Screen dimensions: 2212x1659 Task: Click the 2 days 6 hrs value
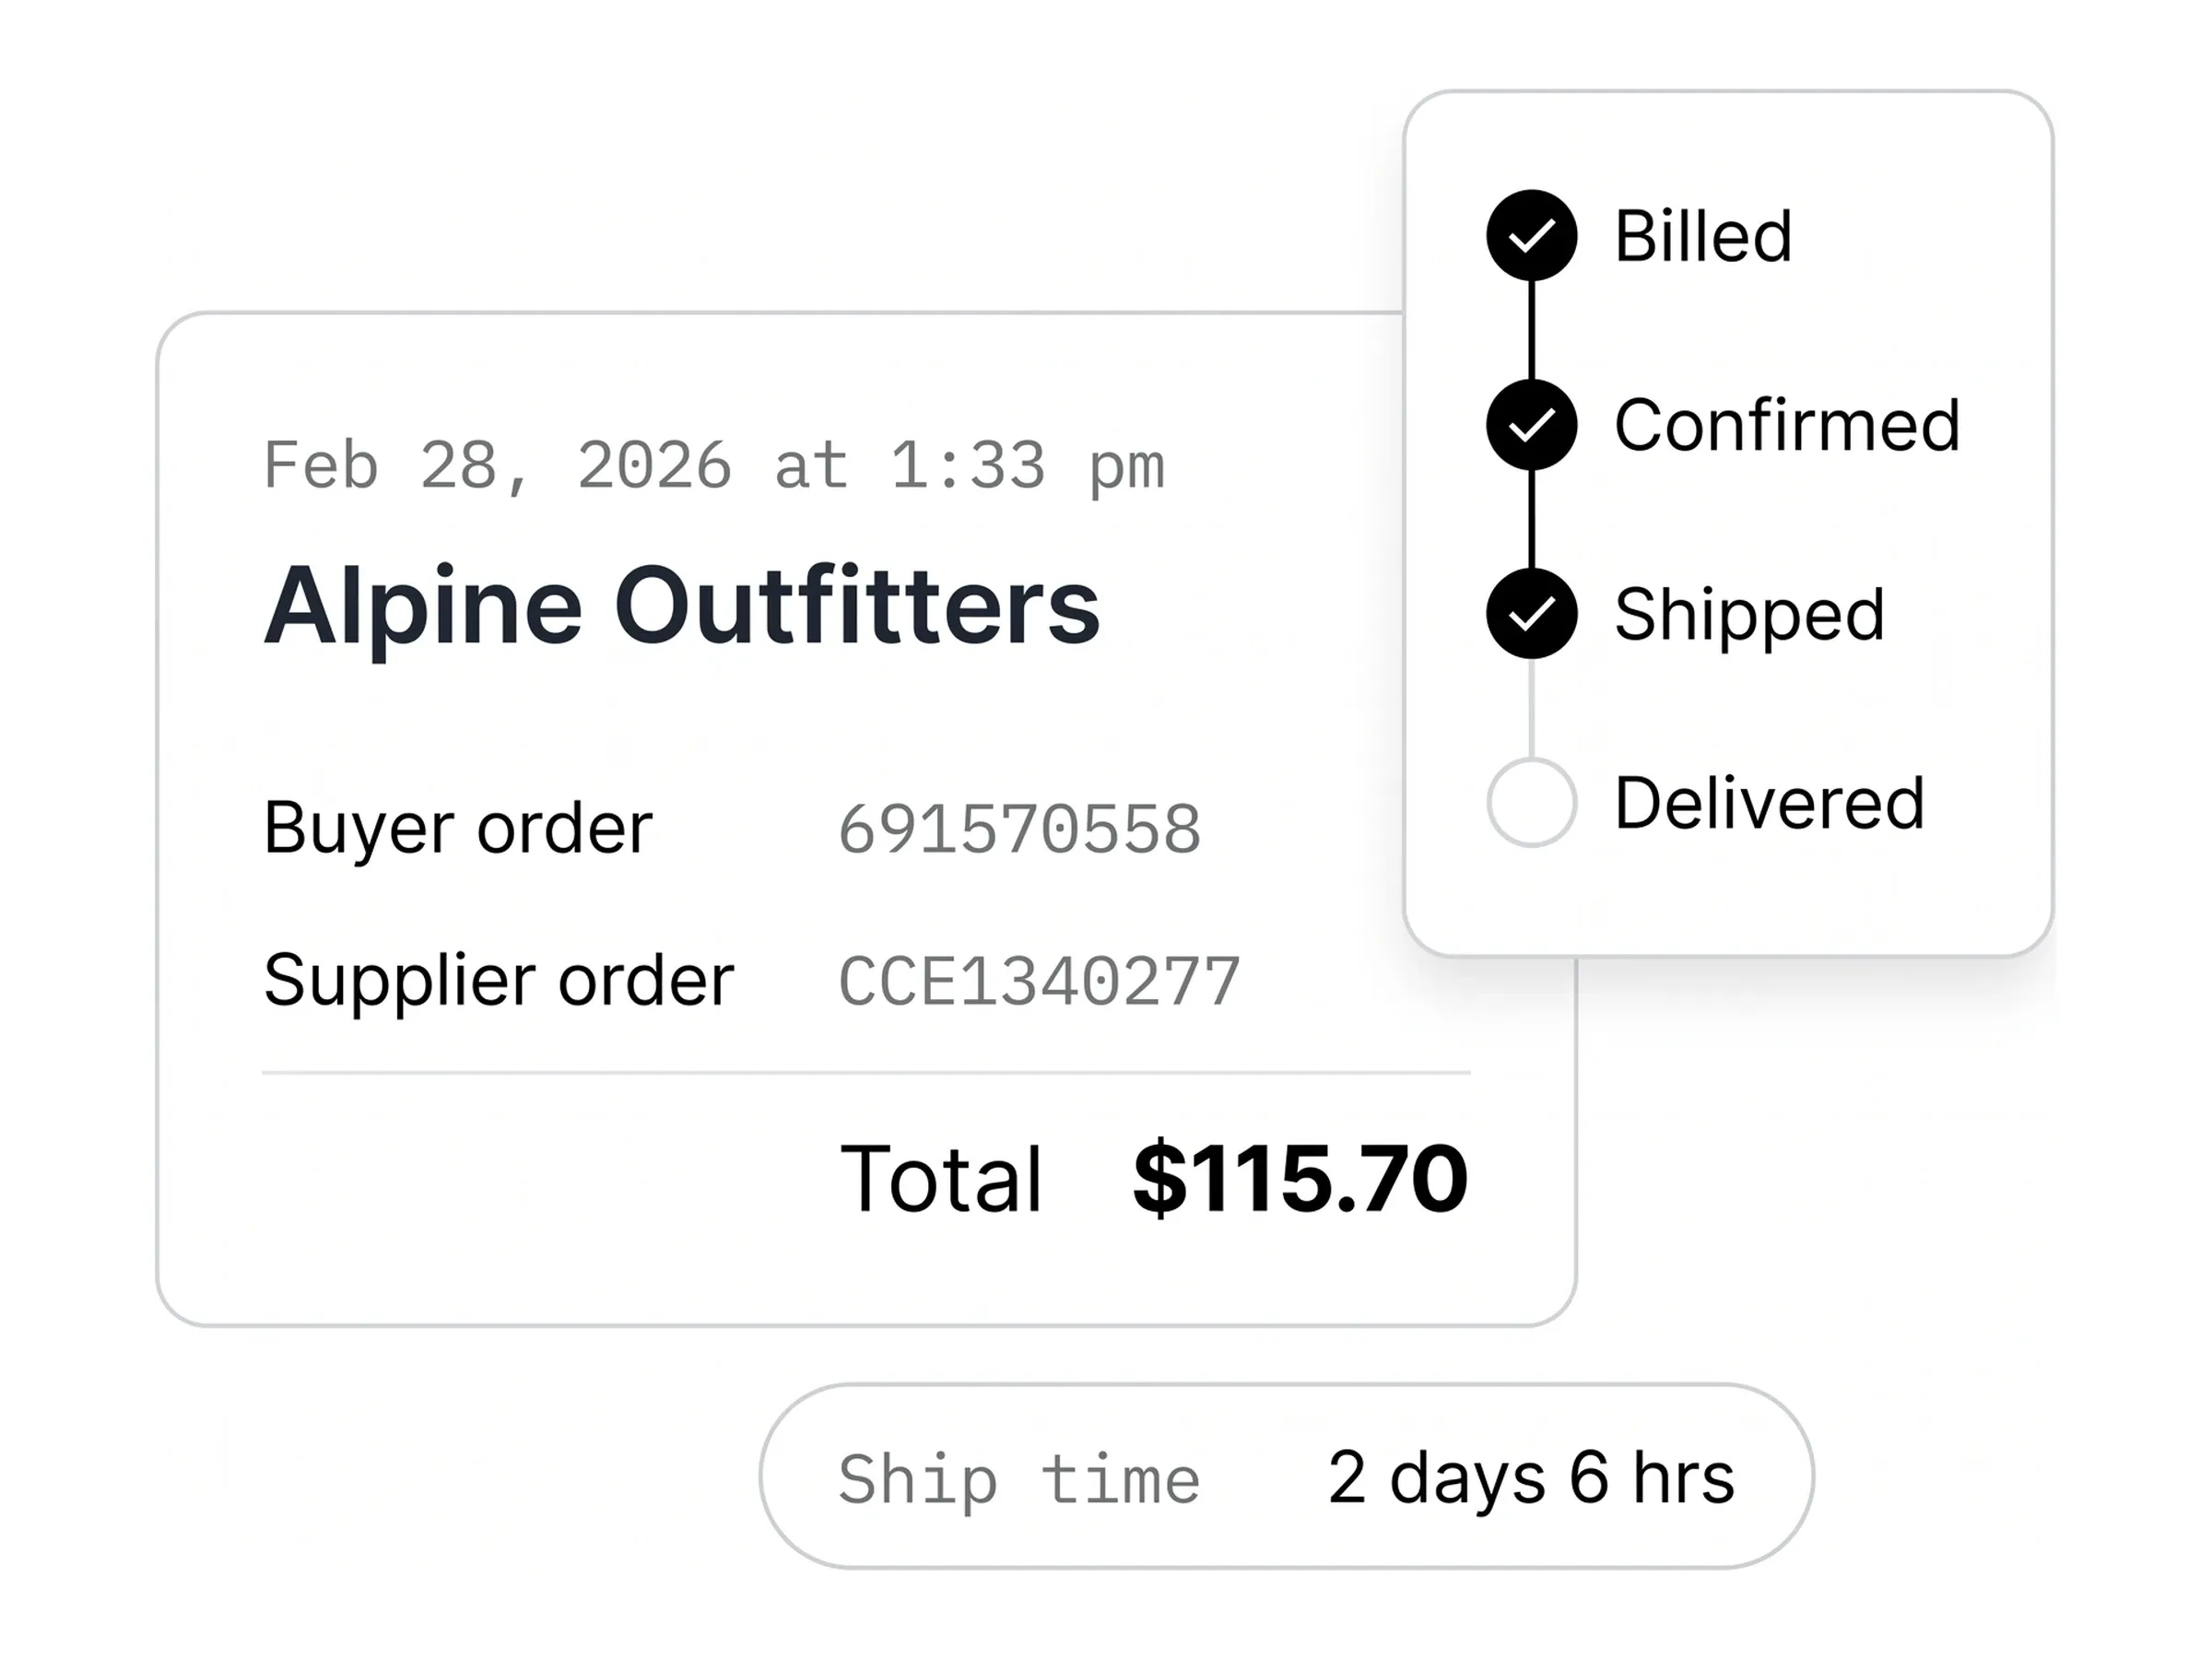pos(1531,1479)
